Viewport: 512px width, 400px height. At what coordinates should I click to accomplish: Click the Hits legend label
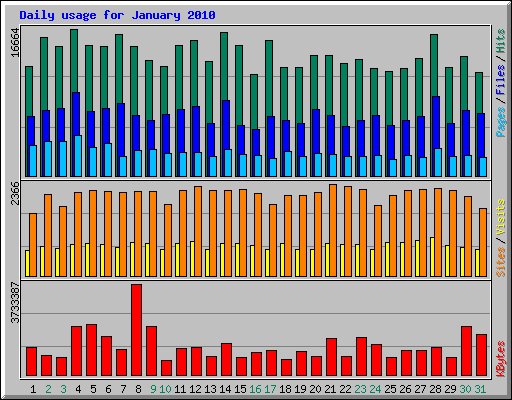(501, 41)
